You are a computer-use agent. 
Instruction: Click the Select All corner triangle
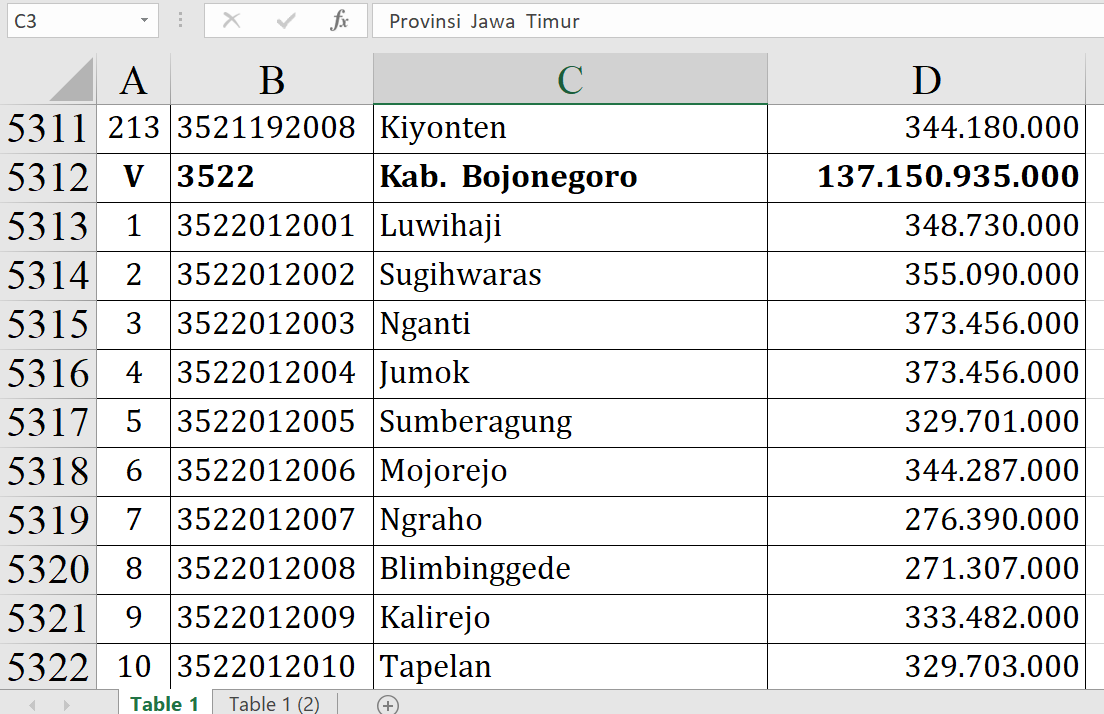point(72,80)
